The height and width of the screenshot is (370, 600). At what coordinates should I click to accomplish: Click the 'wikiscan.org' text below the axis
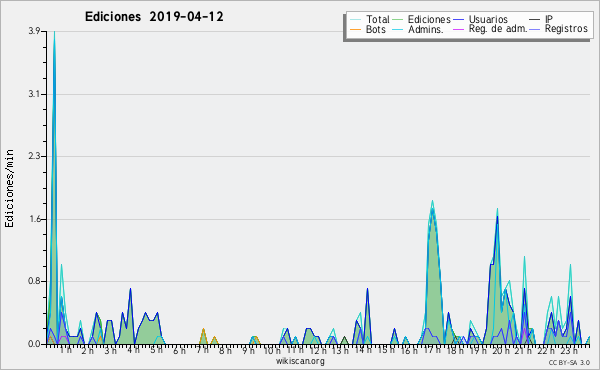pos(300,361)
